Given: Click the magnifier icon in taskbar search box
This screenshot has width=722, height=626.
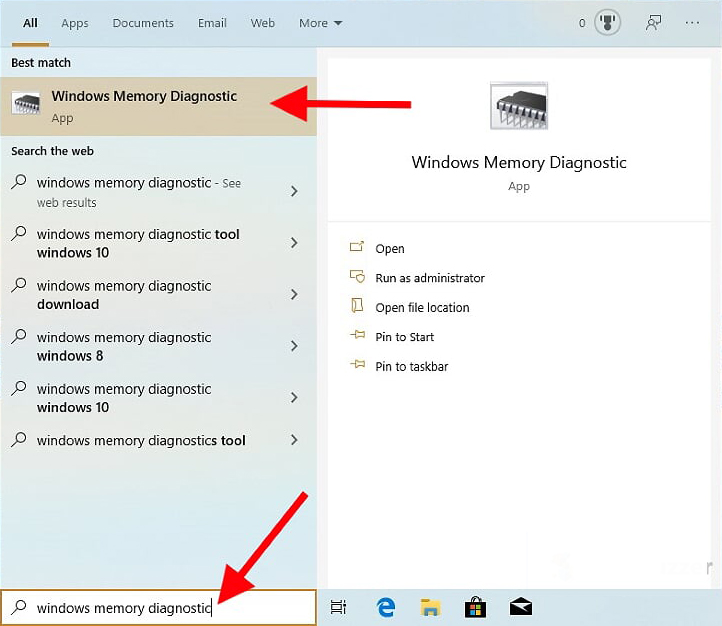Looking at the screenshot, I should click(19, 607).
